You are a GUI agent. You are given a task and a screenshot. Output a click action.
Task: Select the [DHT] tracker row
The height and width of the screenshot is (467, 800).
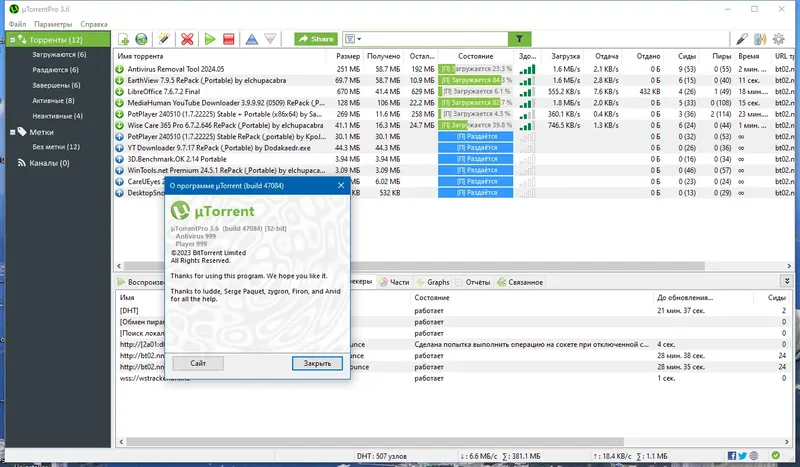click(x=454, y=311)
